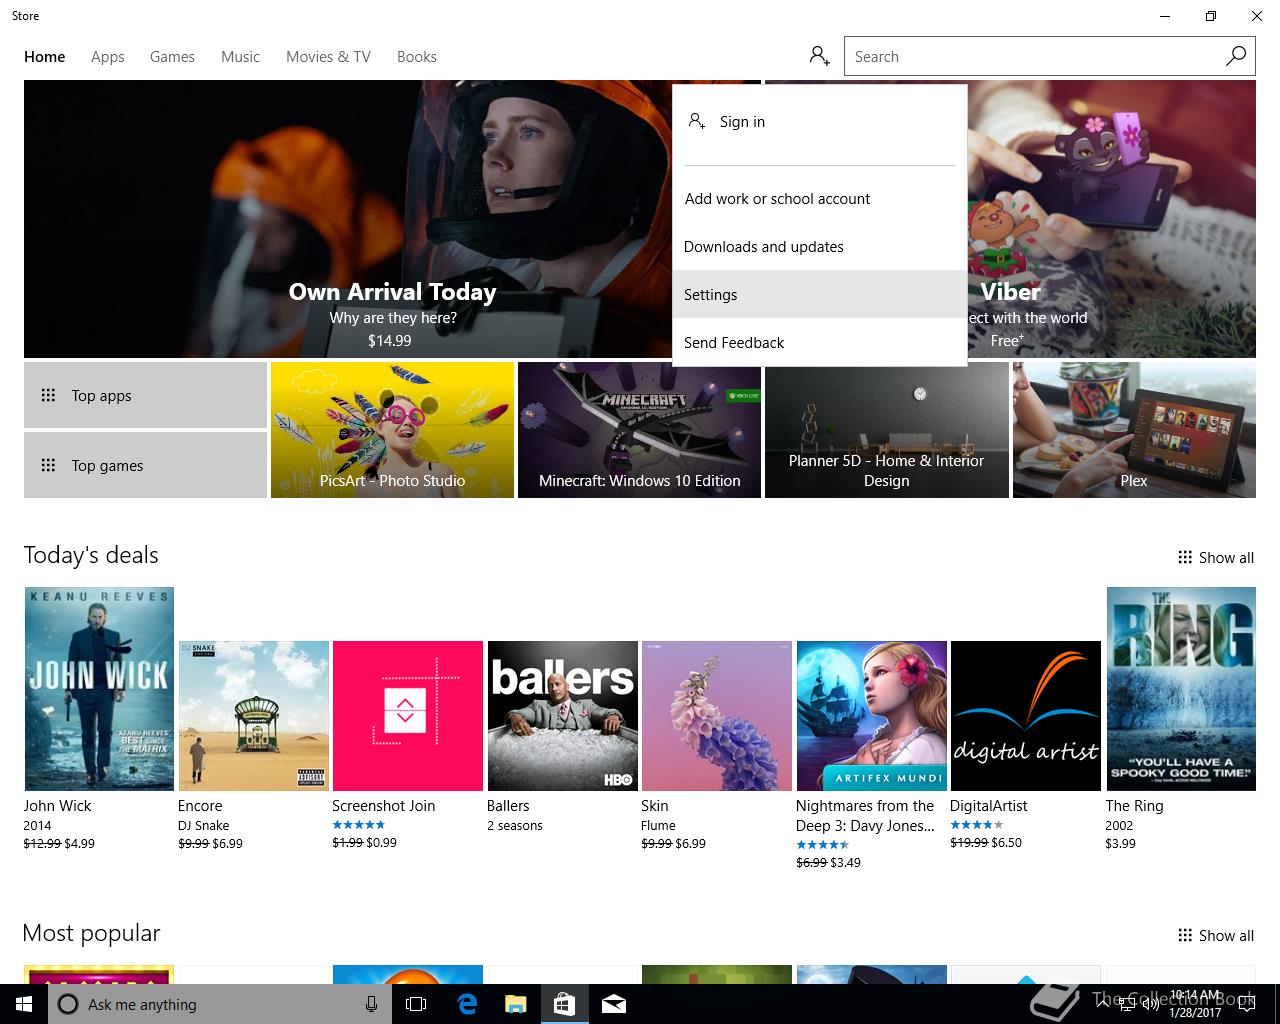Open the Screenshot Join app
Image resolution: width=1280 pixels, height=1024 pixels.
[408, 716]
